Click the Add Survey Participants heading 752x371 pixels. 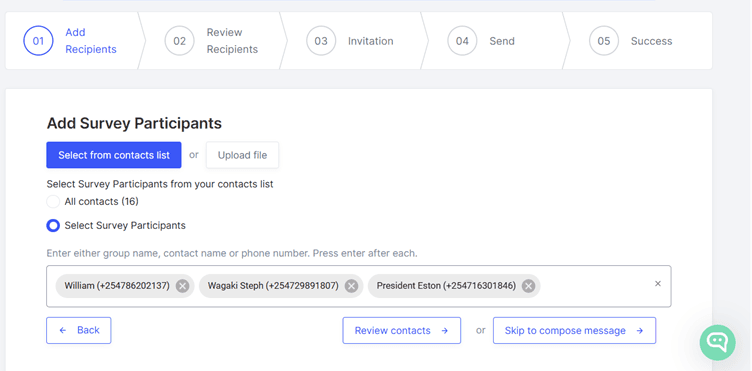point(134,123)
